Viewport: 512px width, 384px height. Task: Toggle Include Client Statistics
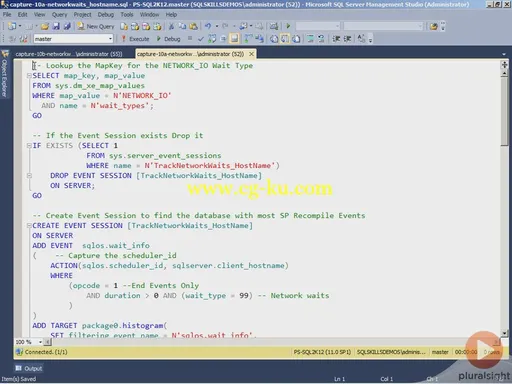click(259, 39)
